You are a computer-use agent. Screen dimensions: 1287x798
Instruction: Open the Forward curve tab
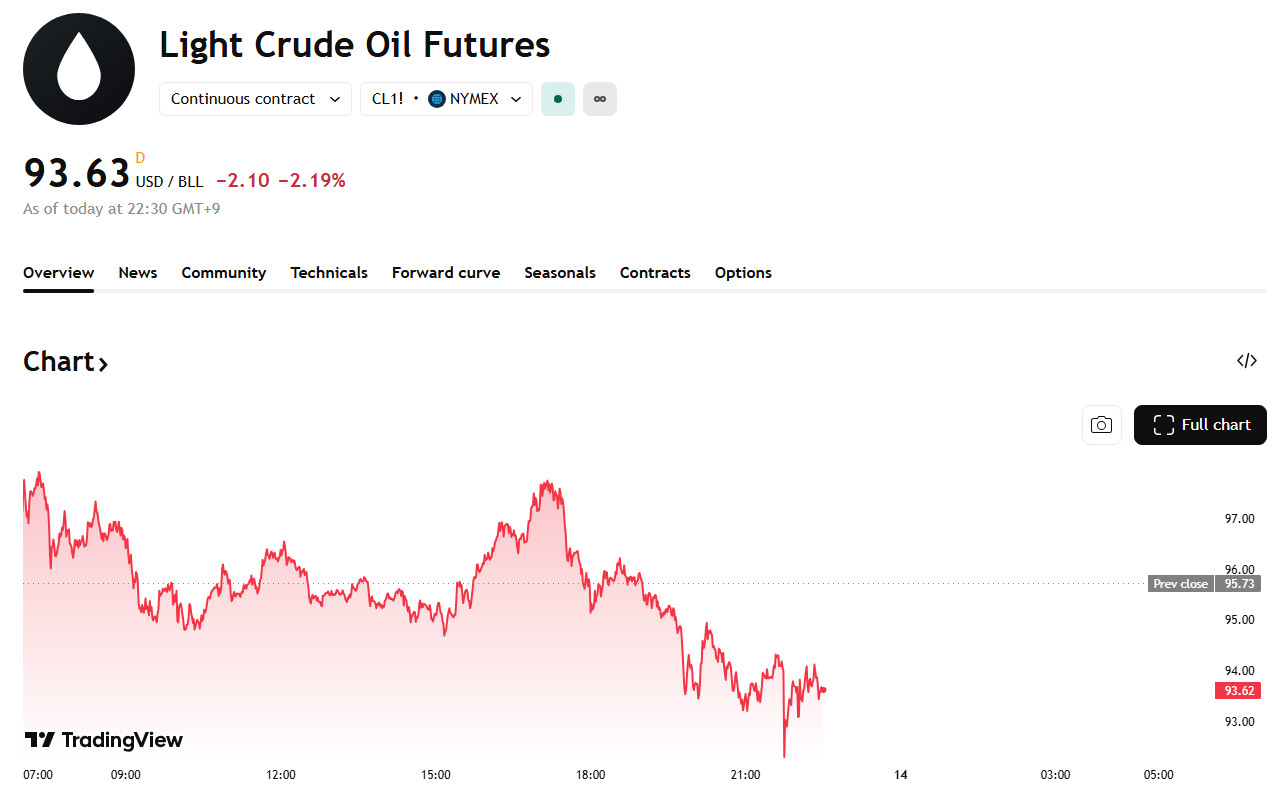[446, 273]
